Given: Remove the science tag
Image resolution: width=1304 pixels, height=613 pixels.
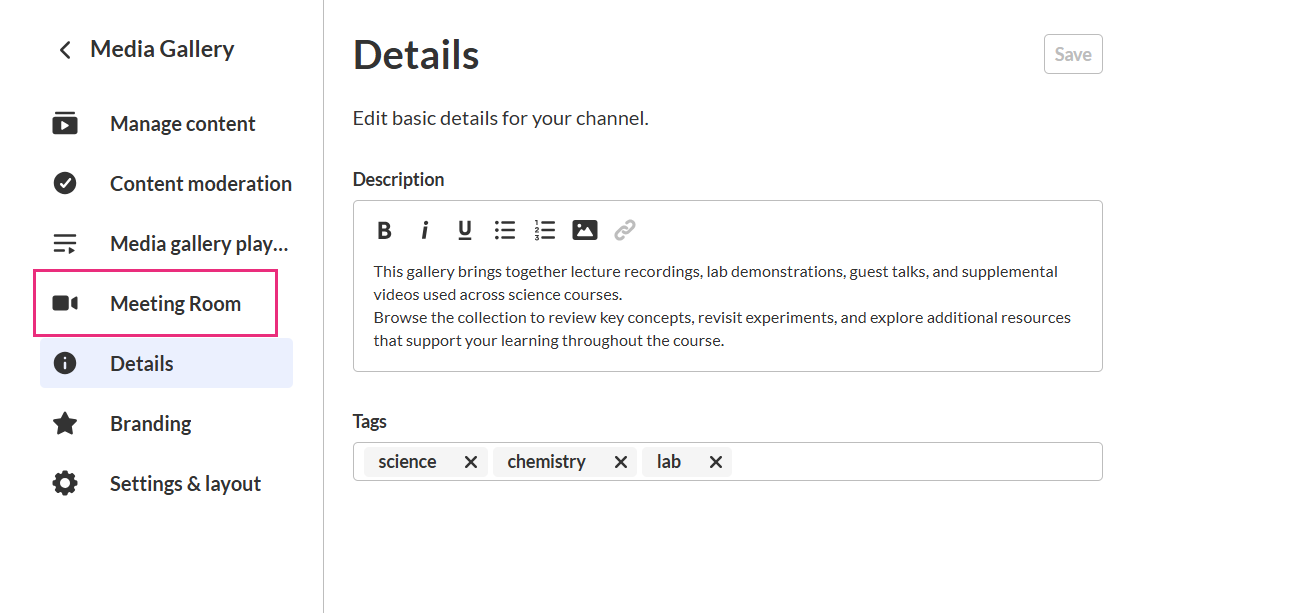Looking at the screenshot, I should (471, 462).
